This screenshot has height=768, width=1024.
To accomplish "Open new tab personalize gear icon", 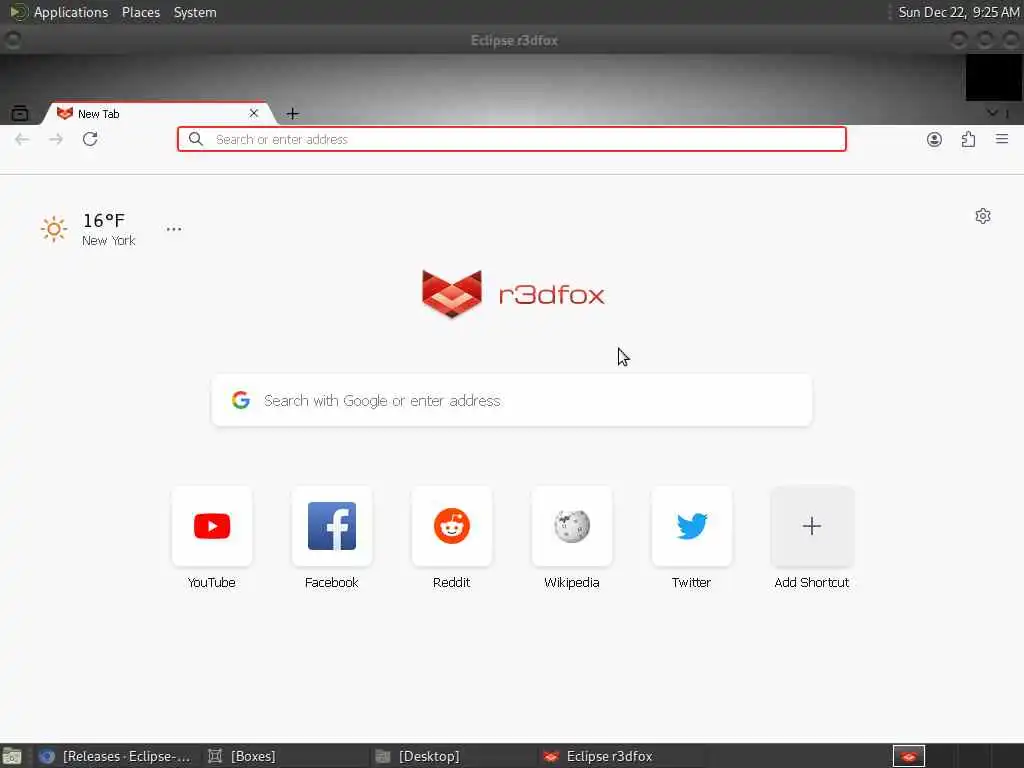I will click(x=983, y=216).
